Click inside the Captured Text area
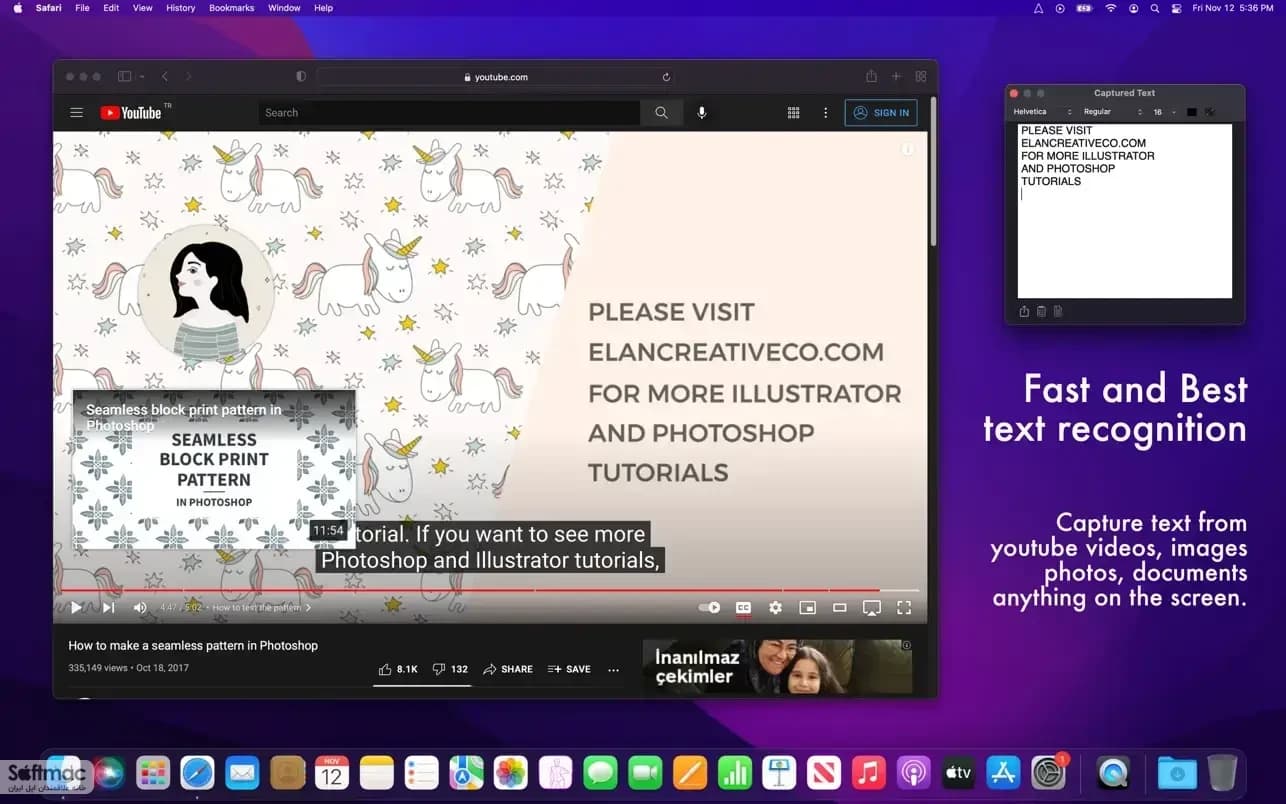Screen dimensions: 1286x804 [x=1125, y=211]
